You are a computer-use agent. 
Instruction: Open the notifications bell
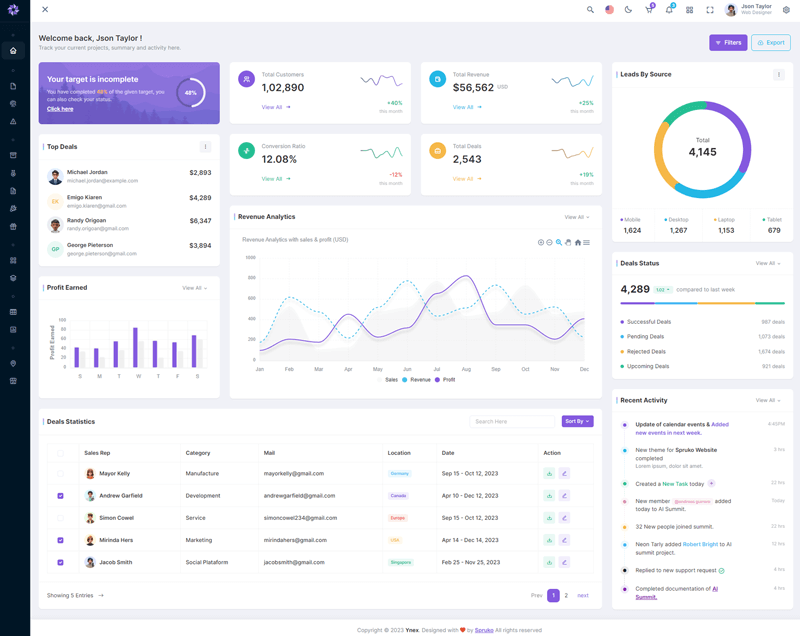[x=669, y=10]
